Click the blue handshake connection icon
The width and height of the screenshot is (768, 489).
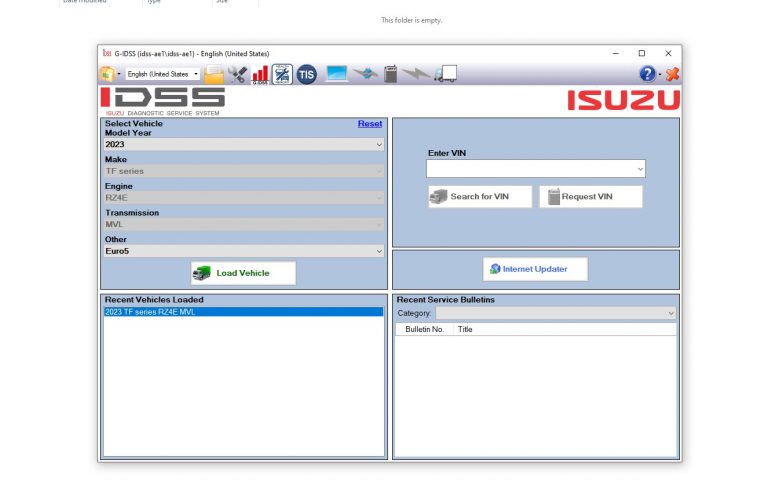click(365, 74)
